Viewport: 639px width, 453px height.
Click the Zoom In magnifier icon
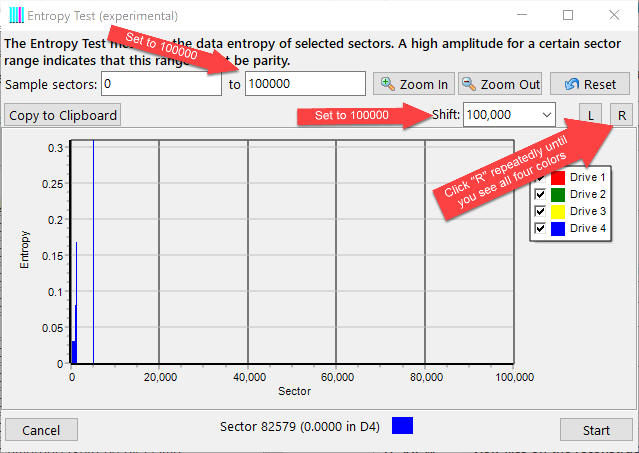pos(388,84)
